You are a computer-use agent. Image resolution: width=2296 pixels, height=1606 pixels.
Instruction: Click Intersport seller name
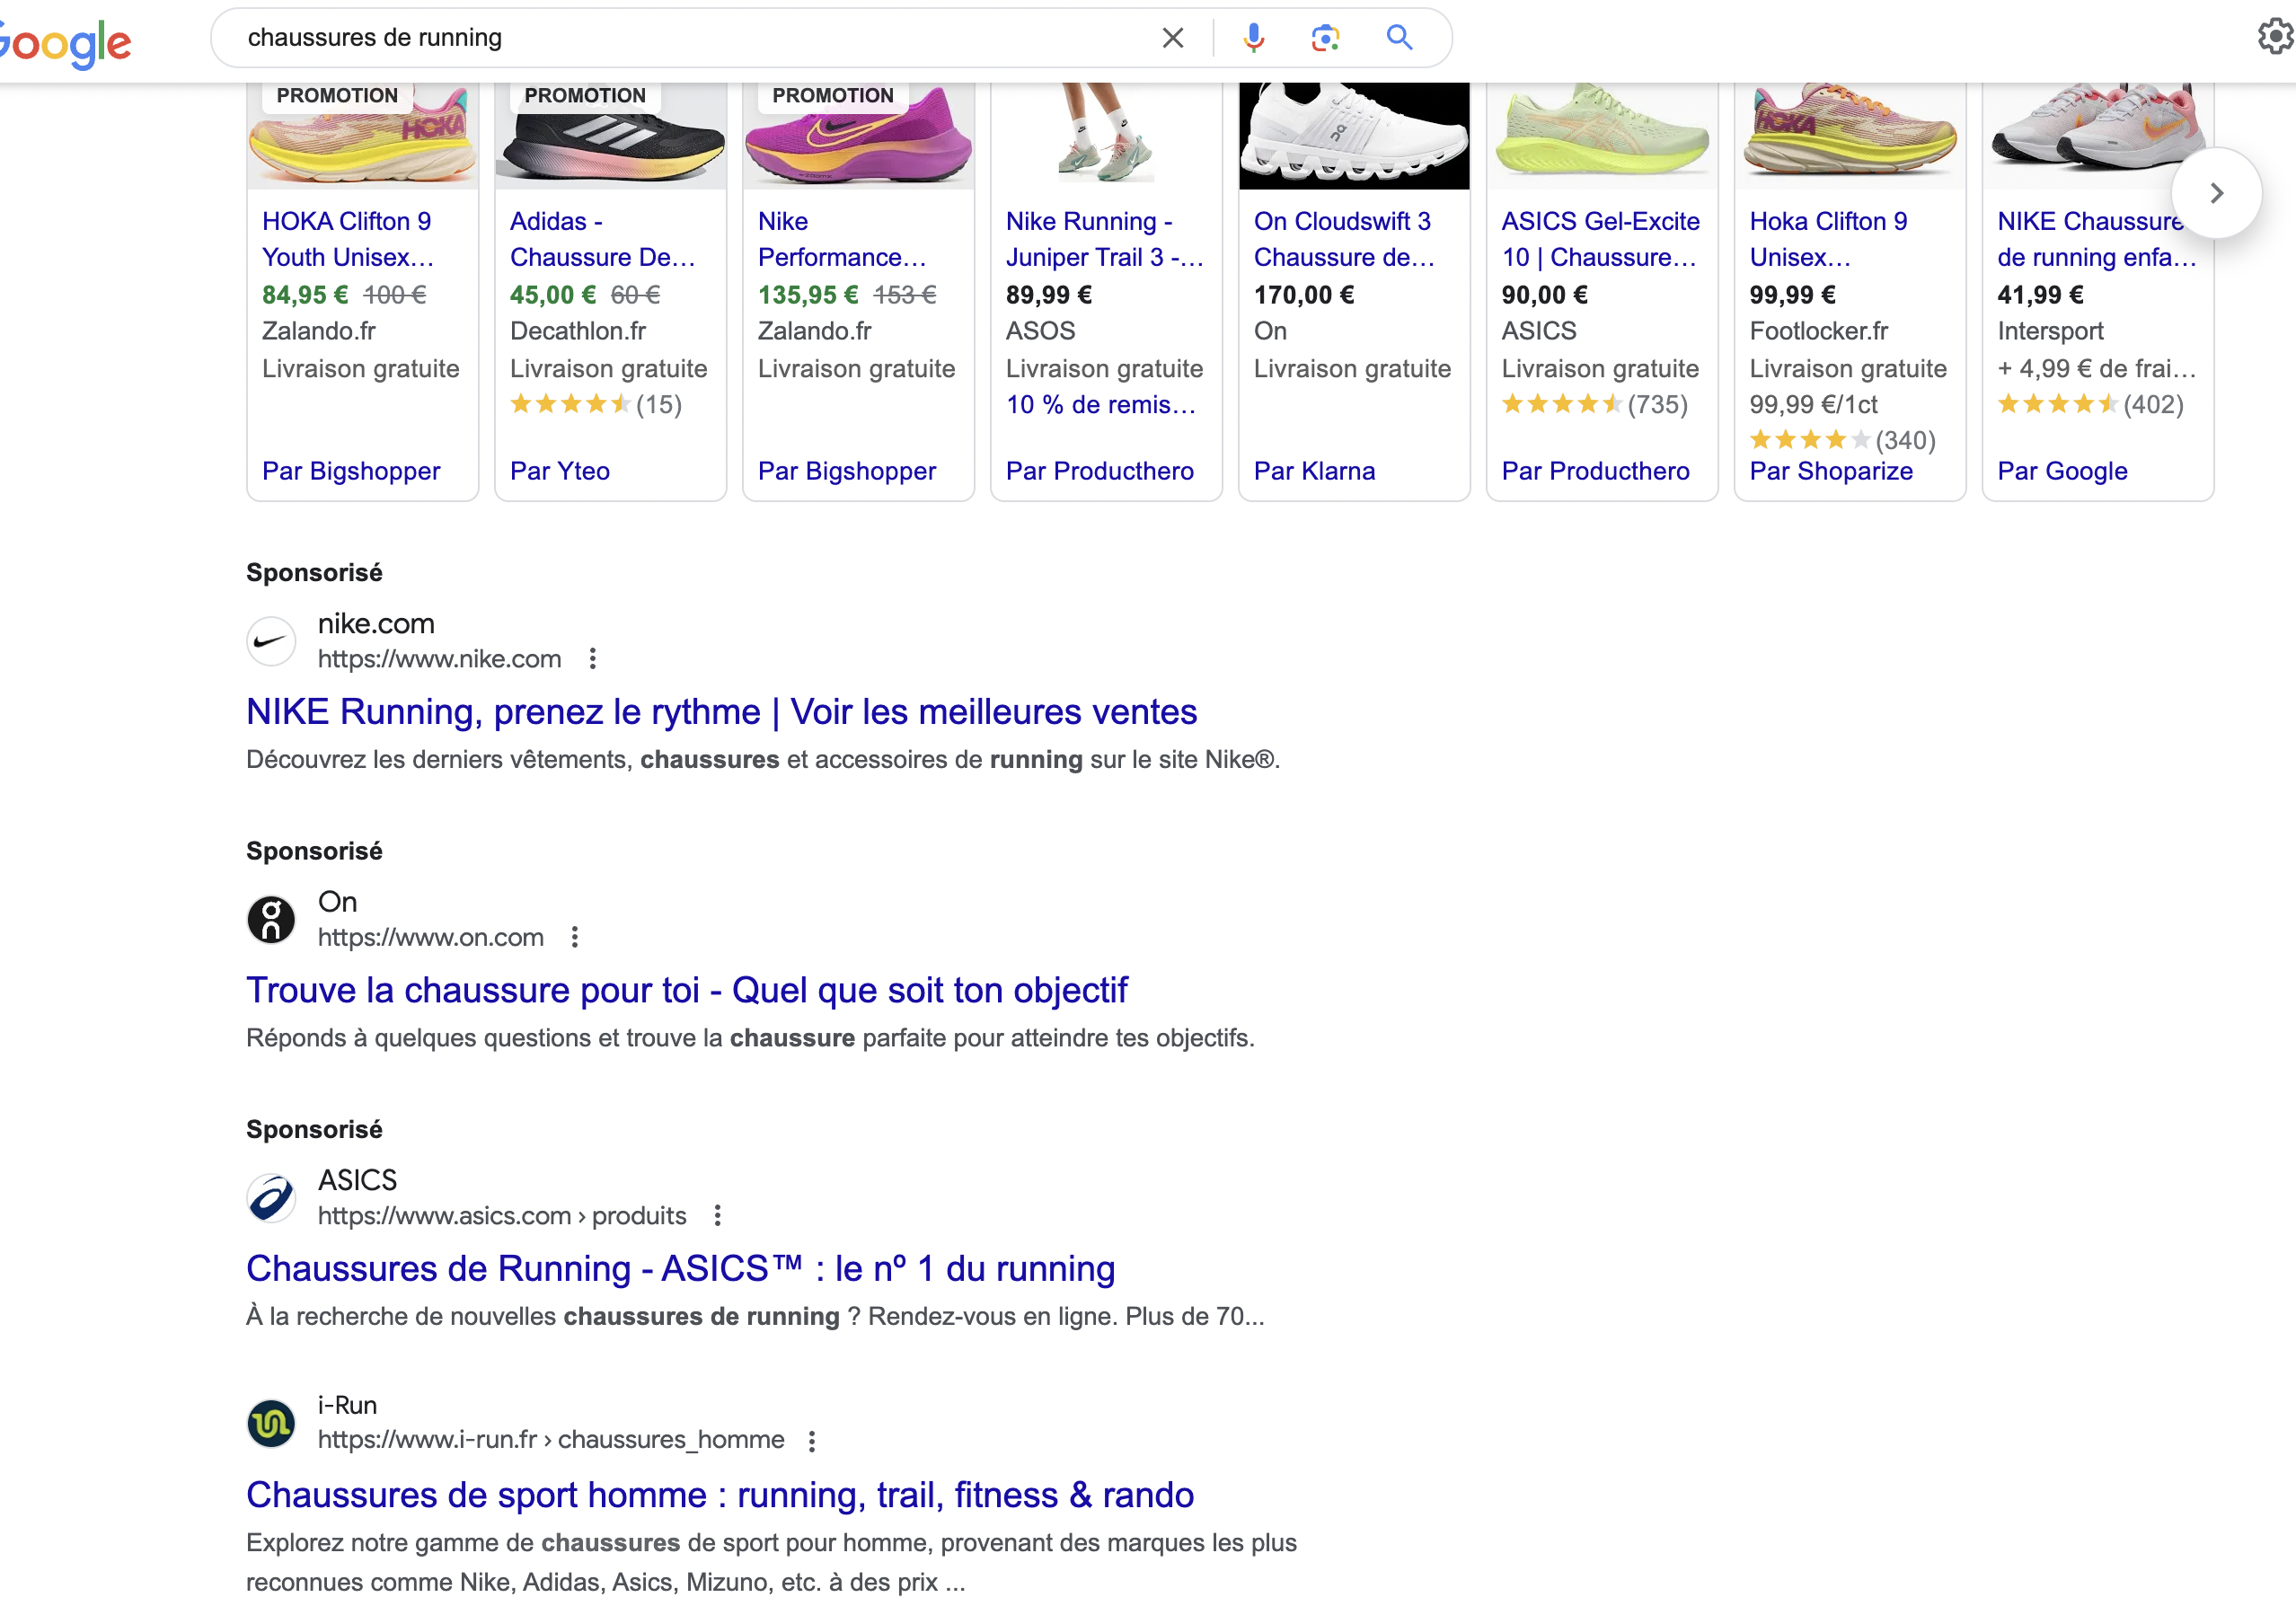pos(2051,331)
